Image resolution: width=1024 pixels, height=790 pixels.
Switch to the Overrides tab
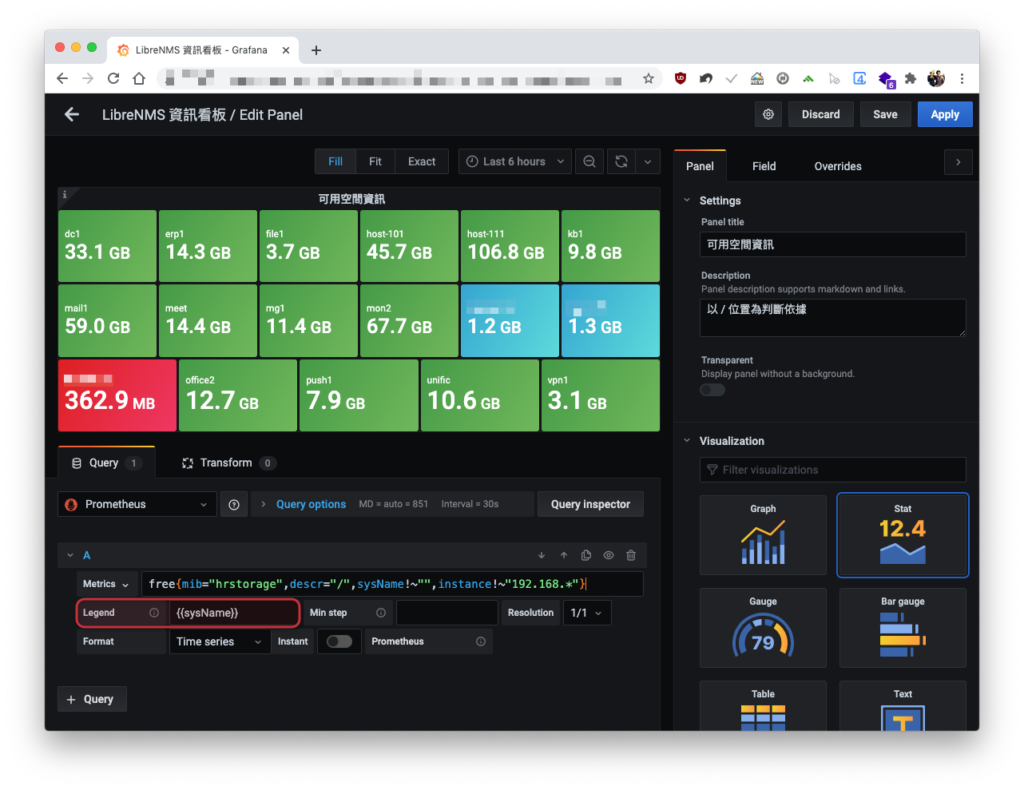[x=837, y=166]
